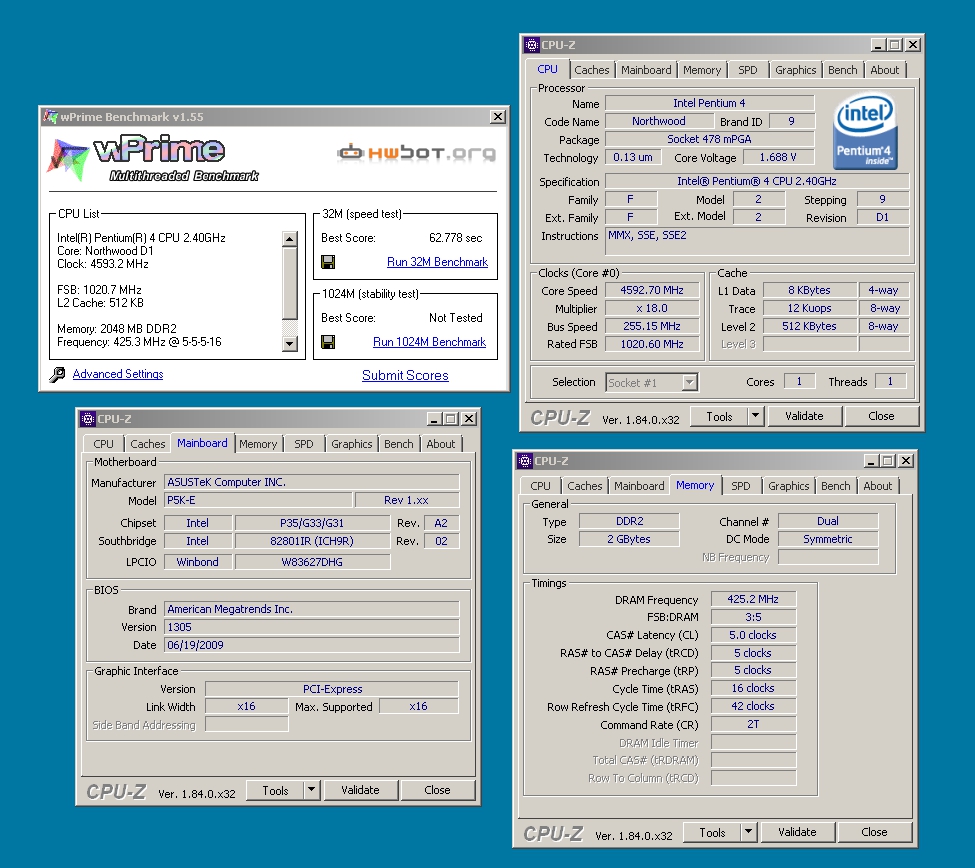Click the wPrime title bar icon
975x868 pixels.
tap(50, 116)
